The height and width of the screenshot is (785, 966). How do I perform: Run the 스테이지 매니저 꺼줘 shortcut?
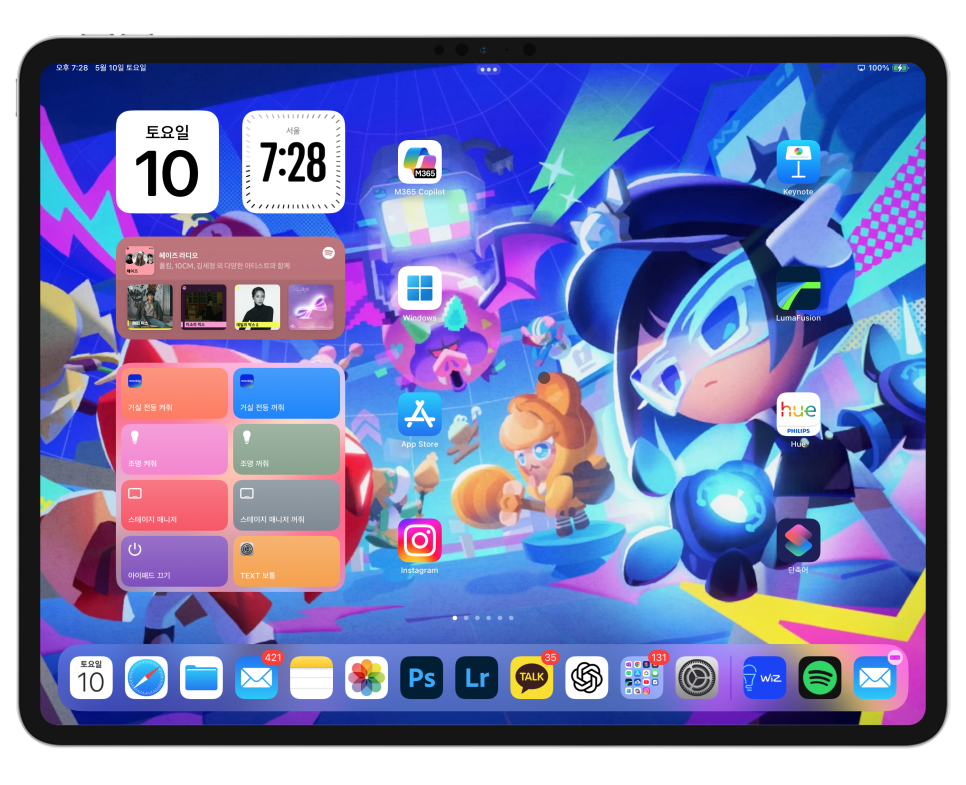(286, 505)
